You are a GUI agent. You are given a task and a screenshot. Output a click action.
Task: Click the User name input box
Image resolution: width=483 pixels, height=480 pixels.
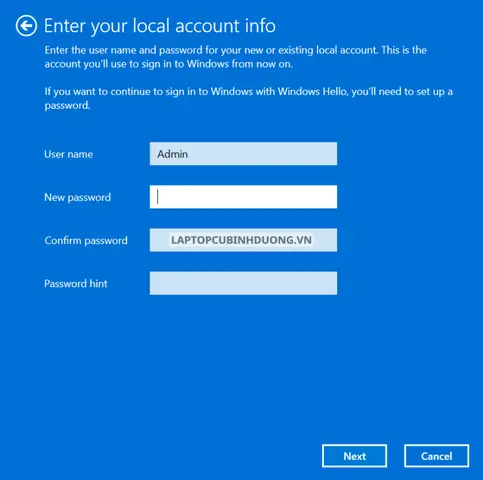click(x=243, y=154)
